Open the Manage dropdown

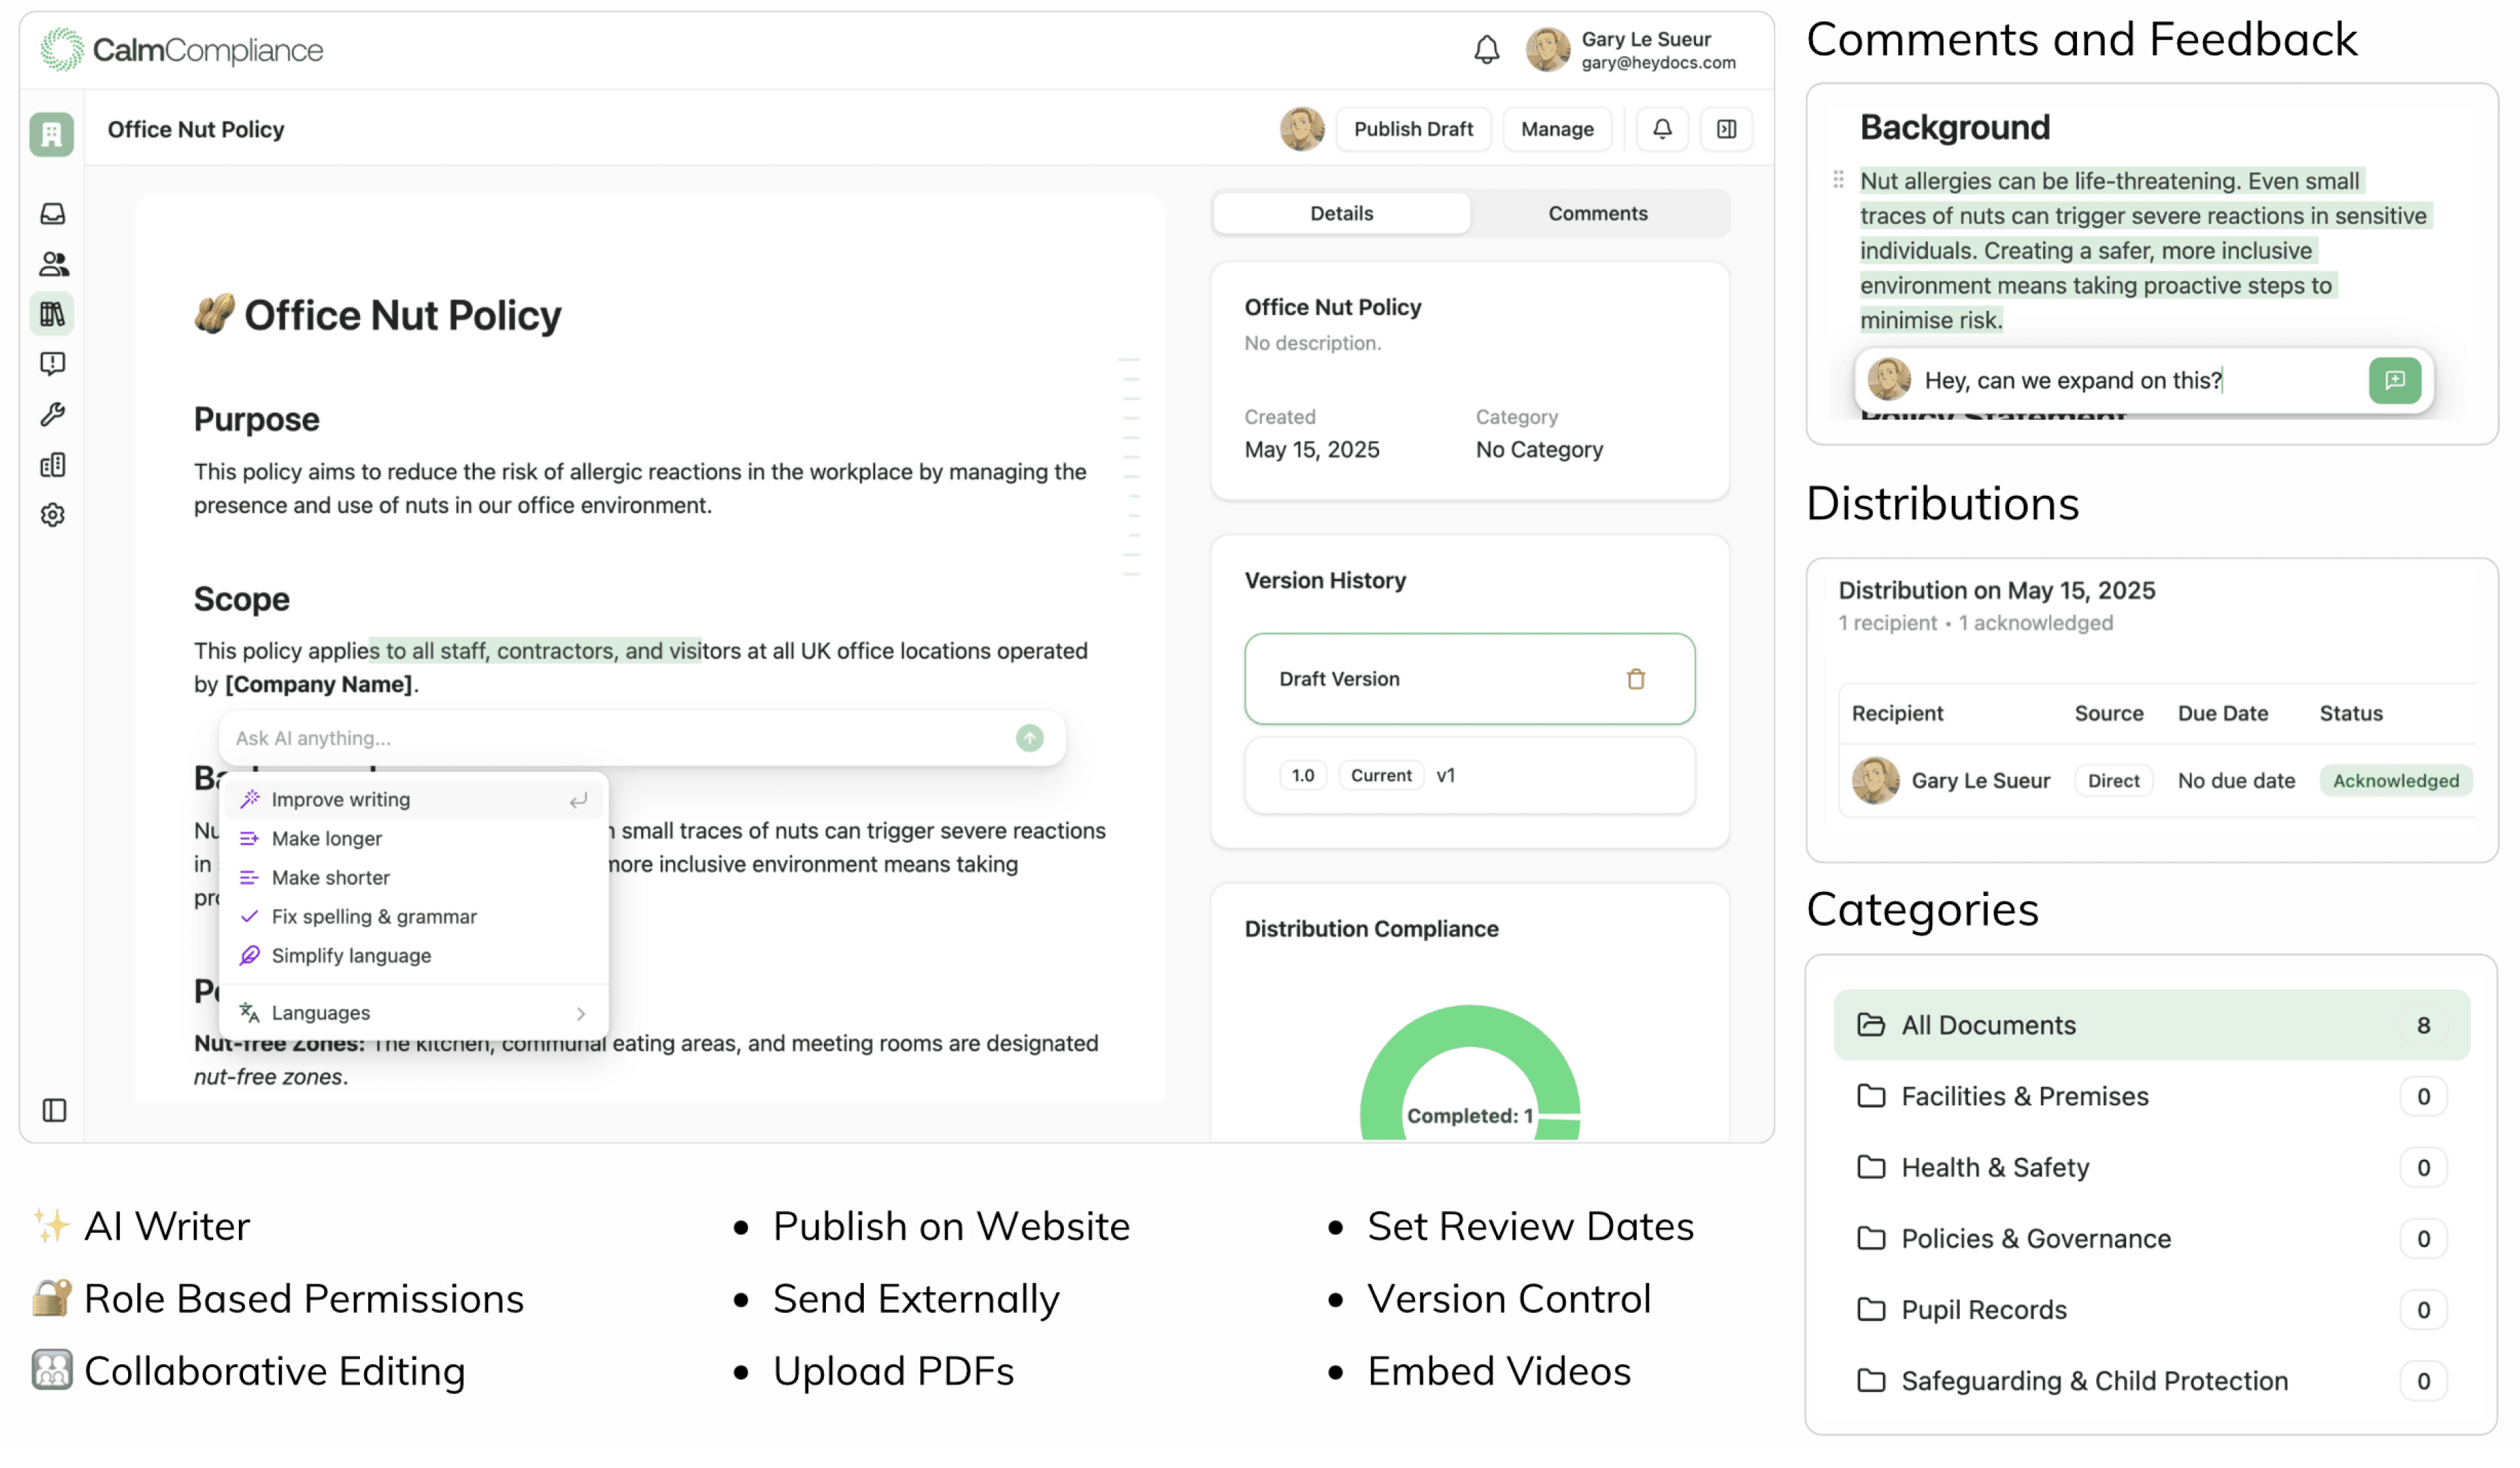(1557, 129)
